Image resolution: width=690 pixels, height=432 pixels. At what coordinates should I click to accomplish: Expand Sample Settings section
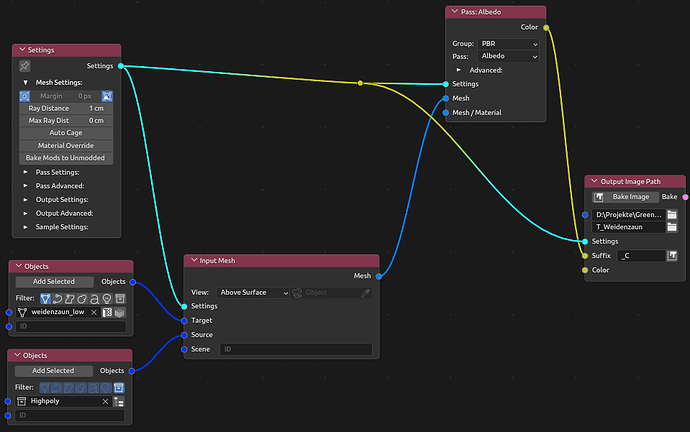point(26,227)
